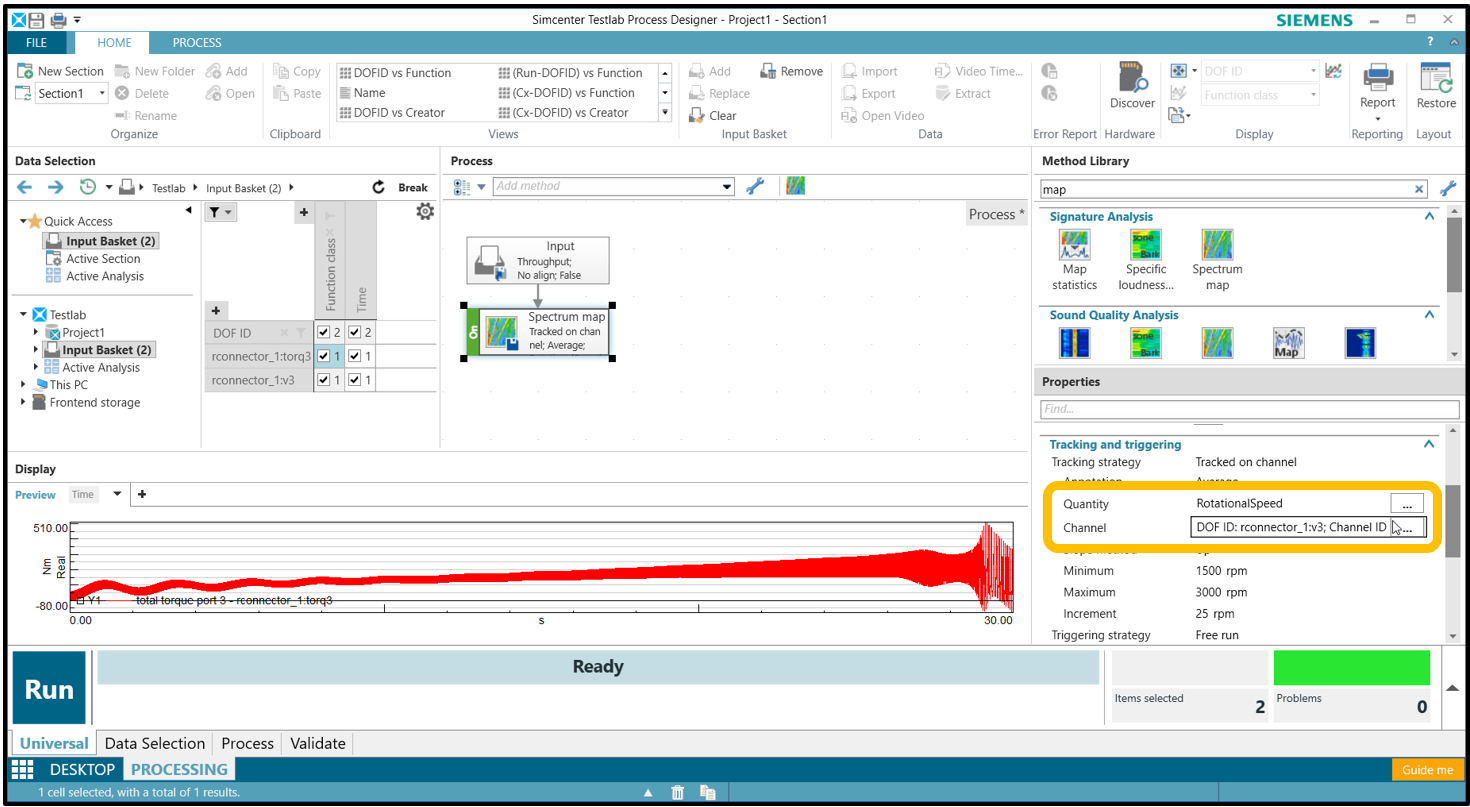Click the Channel browse ellipsis button
The image size is (1470, 807).
click(x=1408, y=528)
